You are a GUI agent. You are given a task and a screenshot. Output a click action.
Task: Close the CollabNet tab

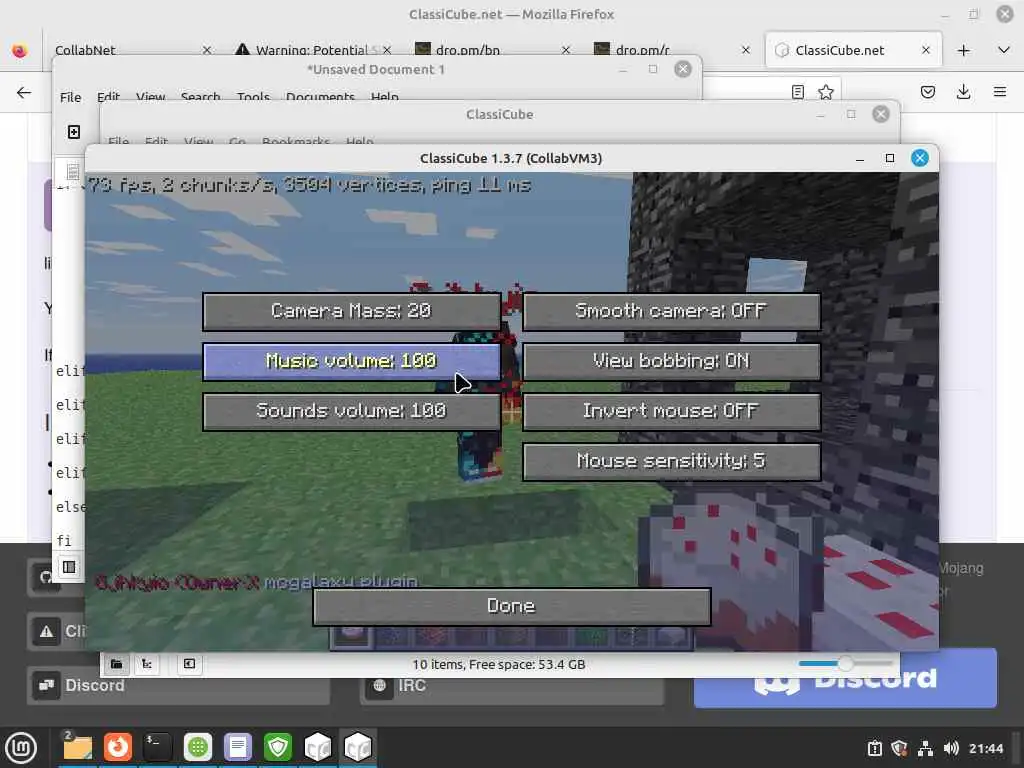tap(206, 50)
